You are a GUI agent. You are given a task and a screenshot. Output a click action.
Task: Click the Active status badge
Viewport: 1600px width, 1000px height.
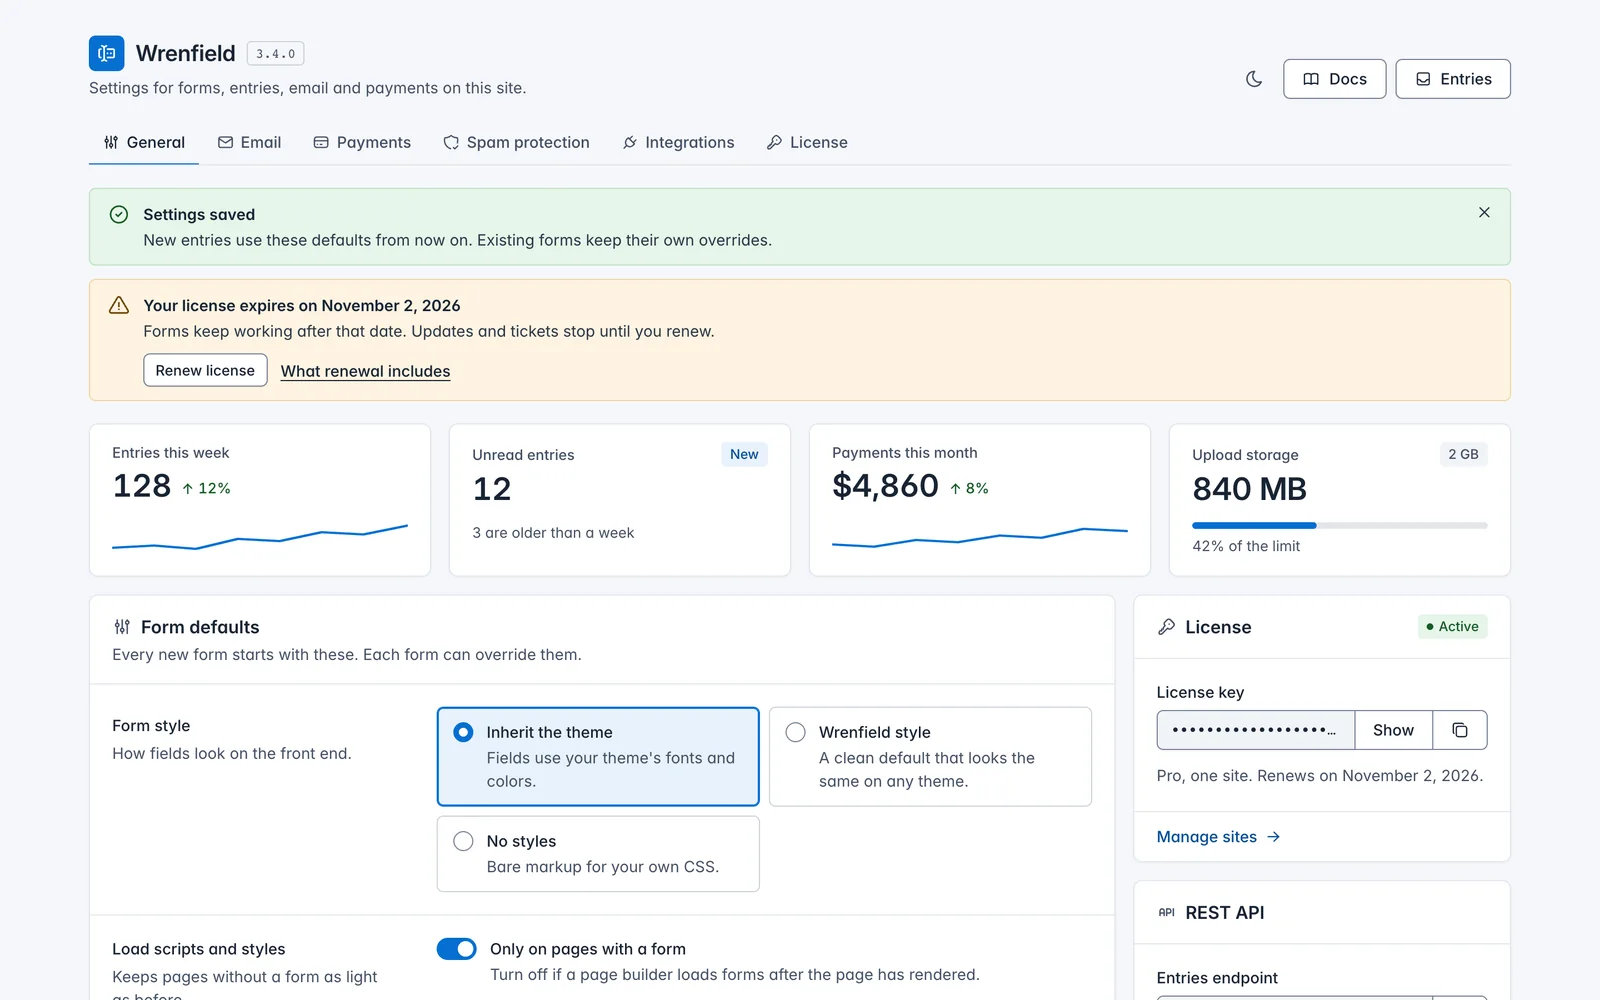[x=1452, y=626]
